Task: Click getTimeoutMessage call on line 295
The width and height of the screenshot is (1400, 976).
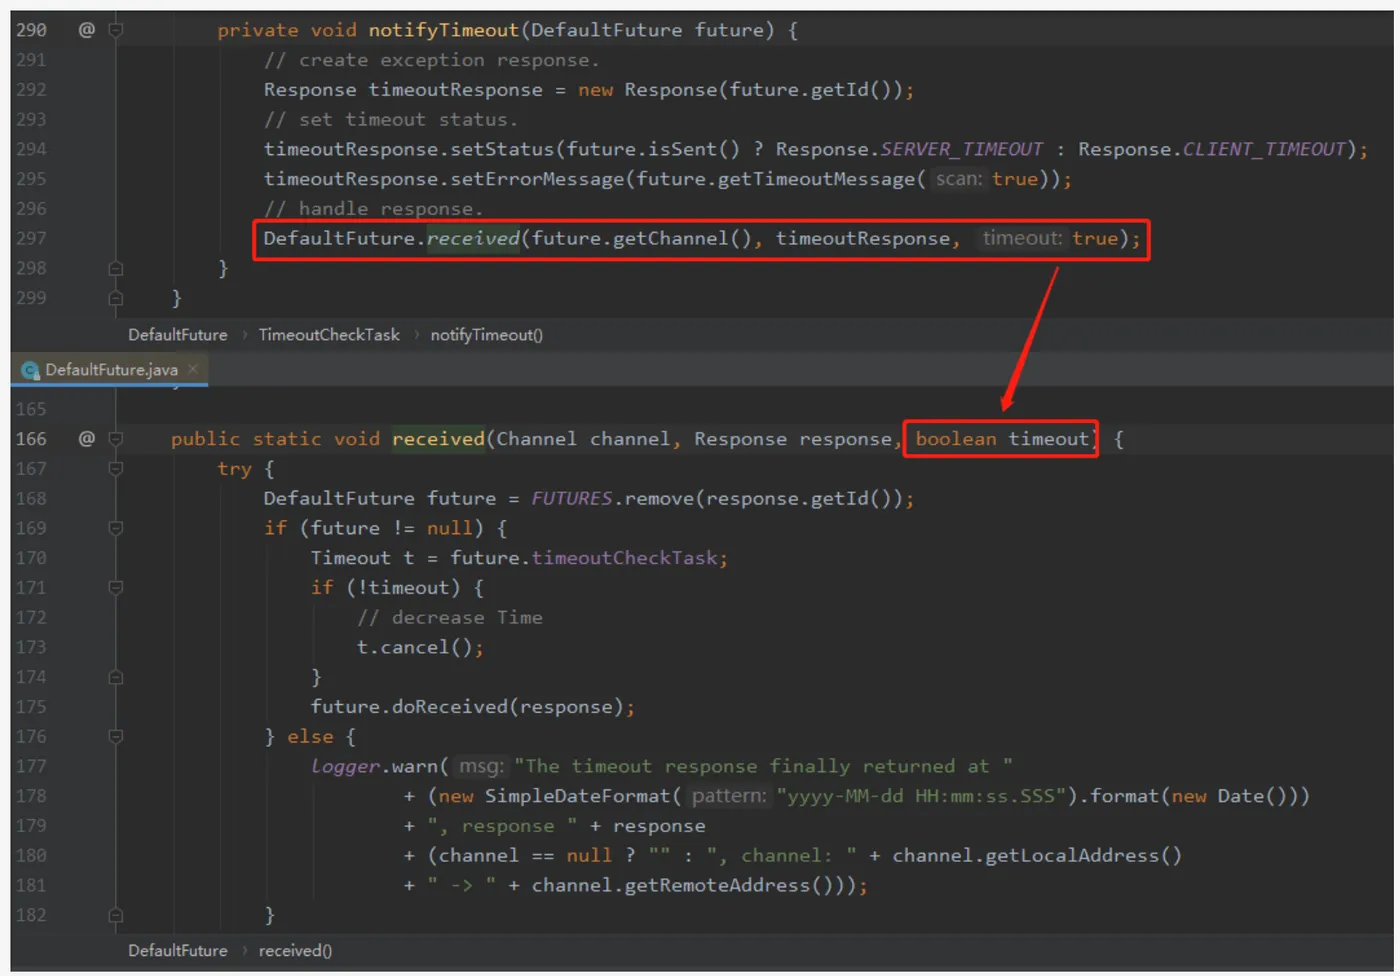Action: [816, 179]
